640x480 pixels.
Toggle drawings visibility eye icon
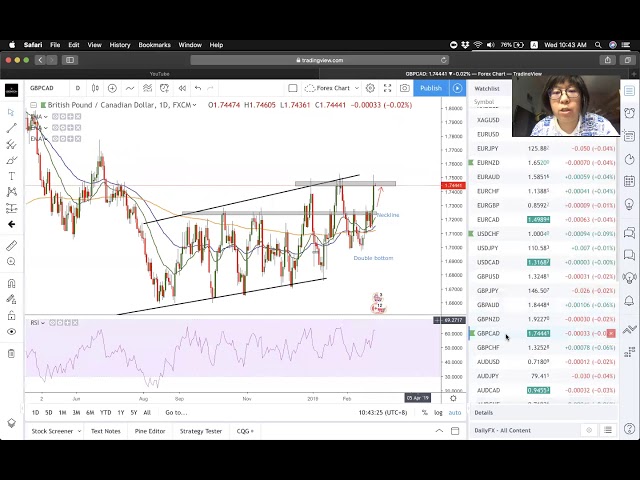point(11,331)
